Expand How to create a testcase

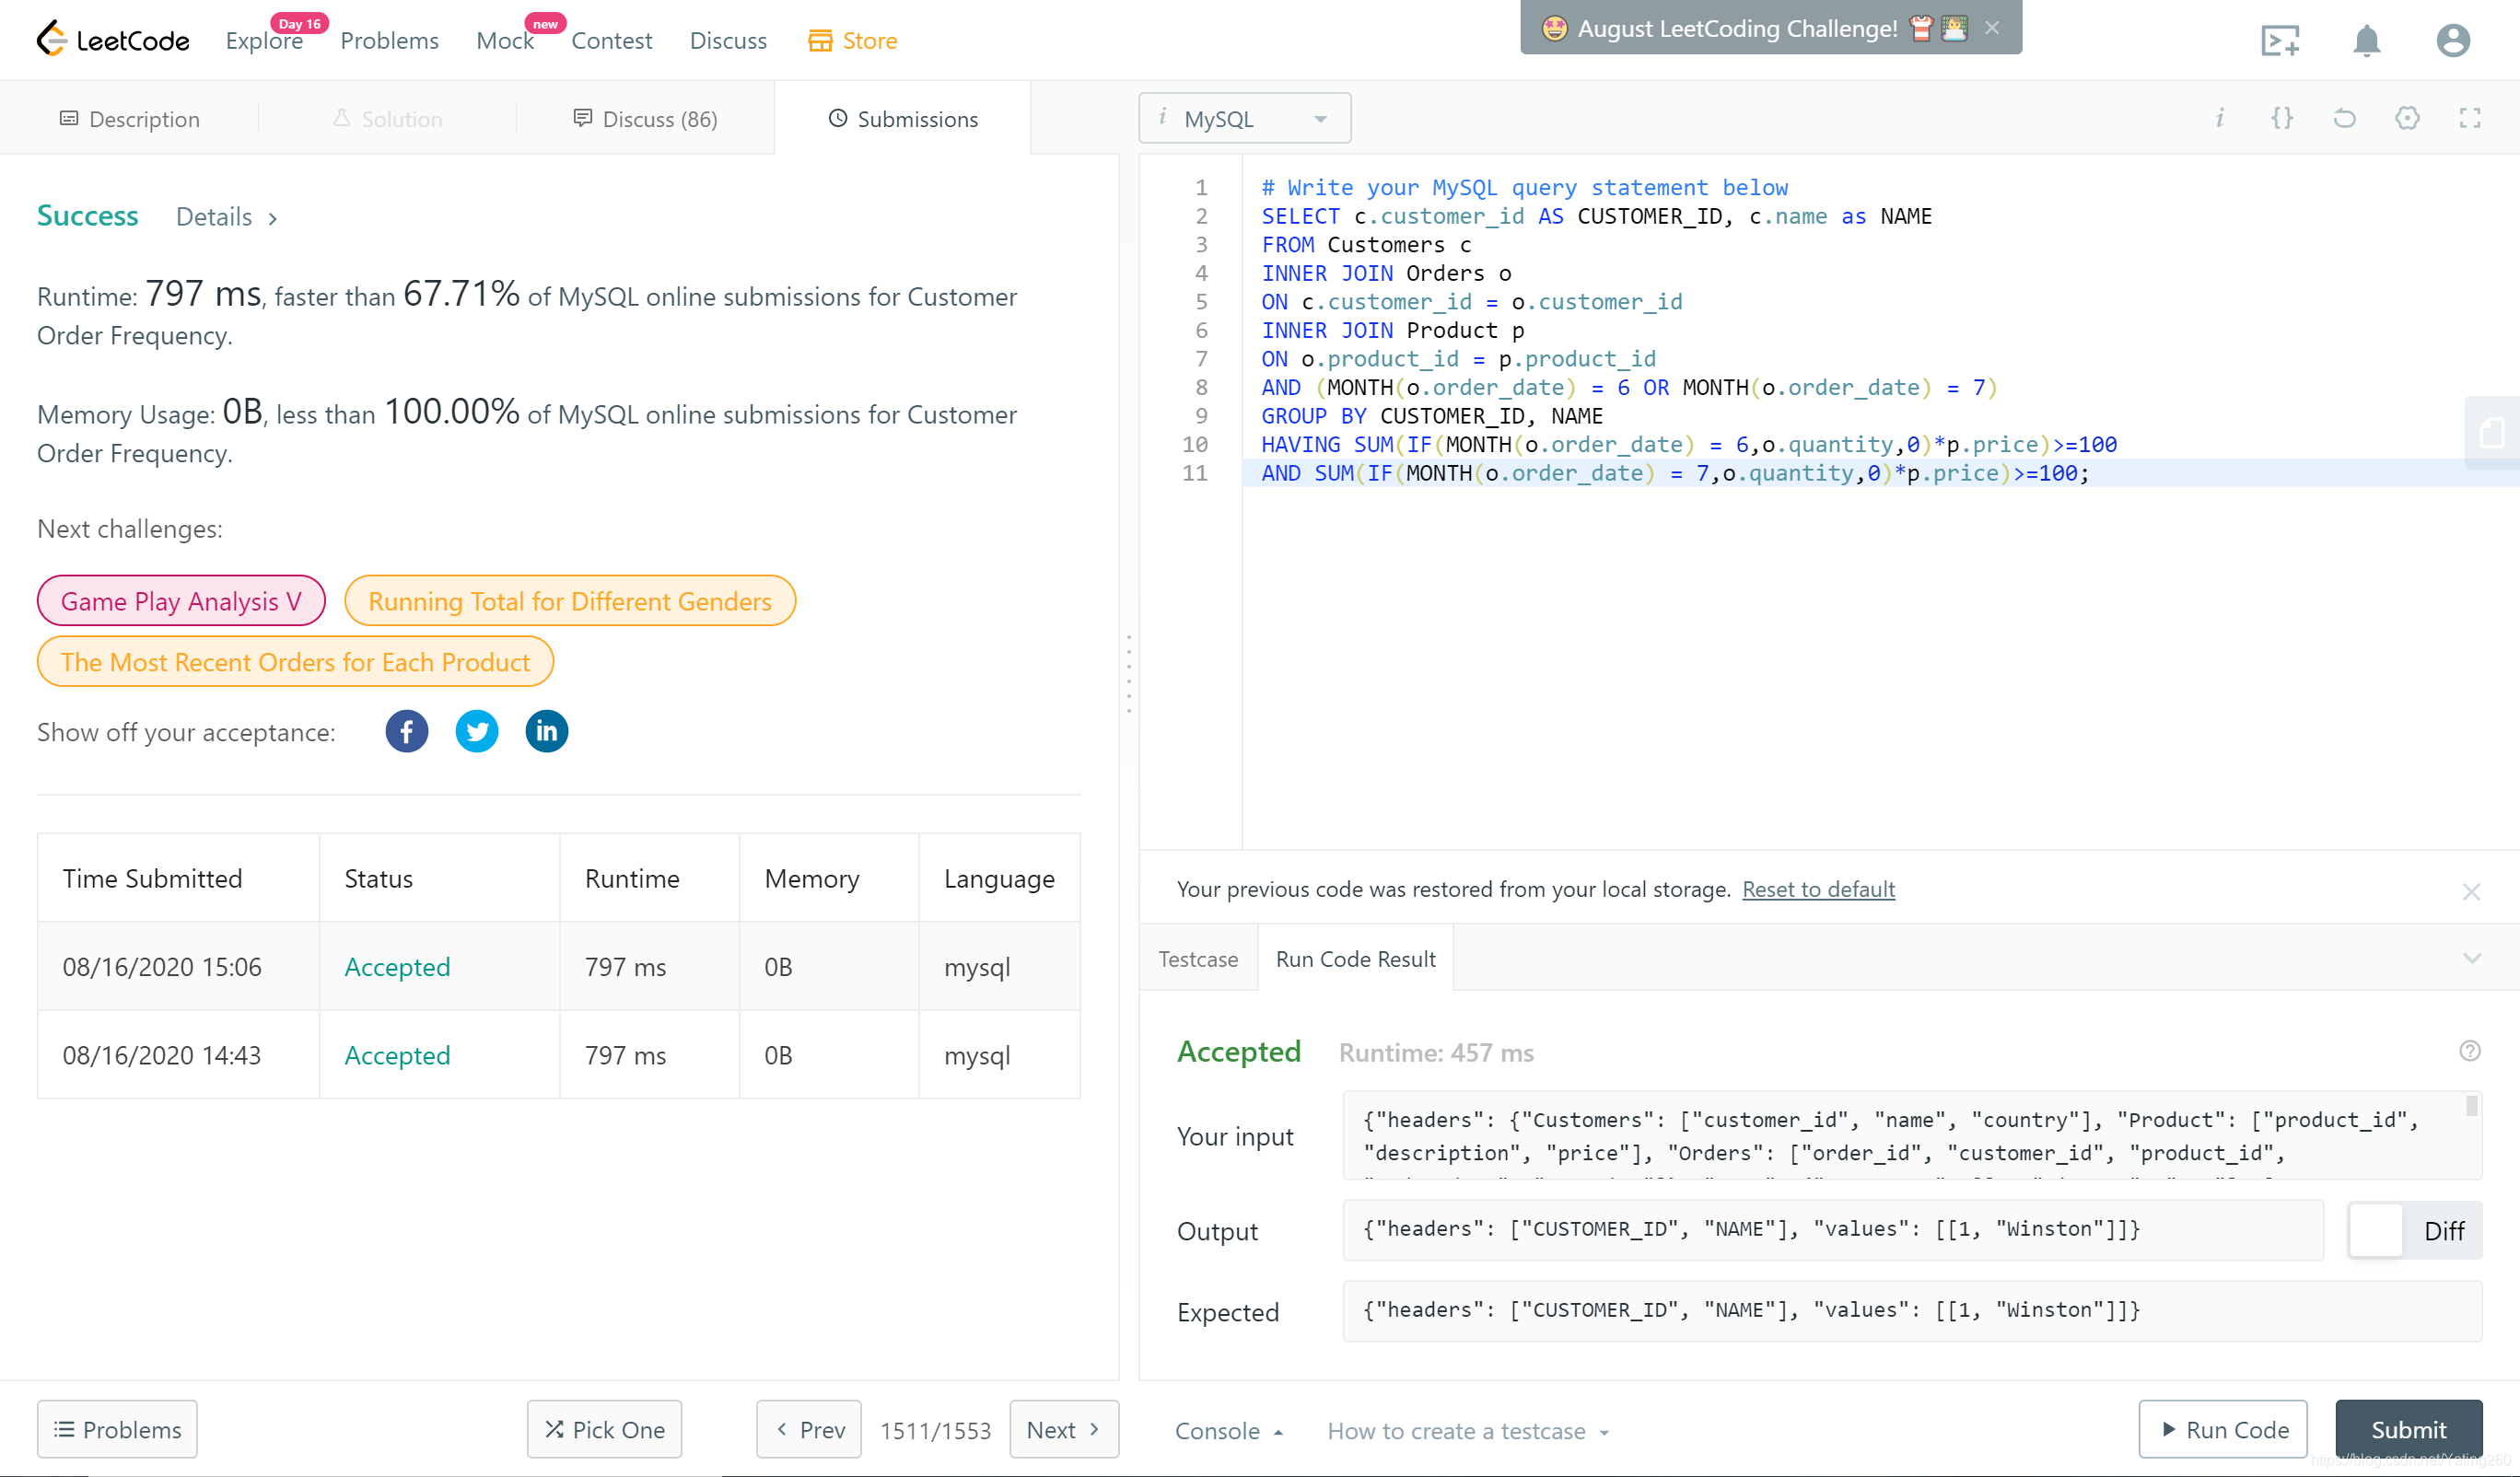coord(1467,1431)
